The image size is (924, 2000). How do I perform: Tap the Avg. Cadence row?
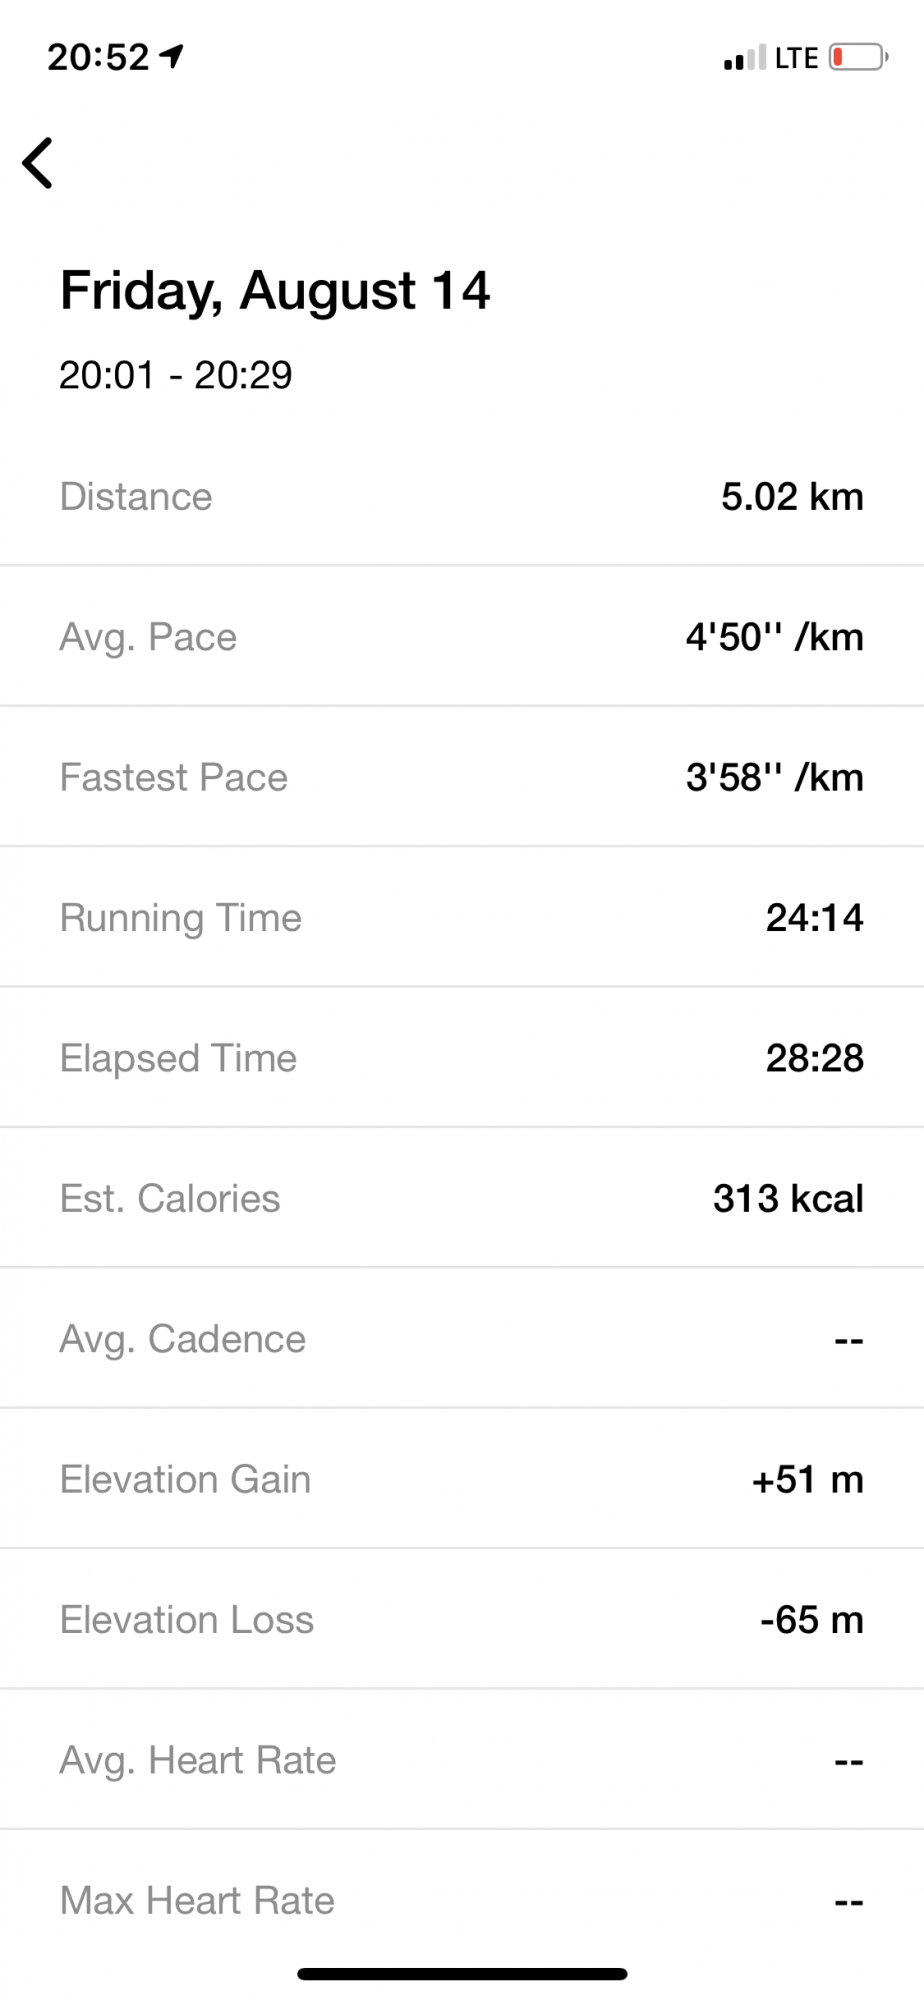(x=462, y=1339)
